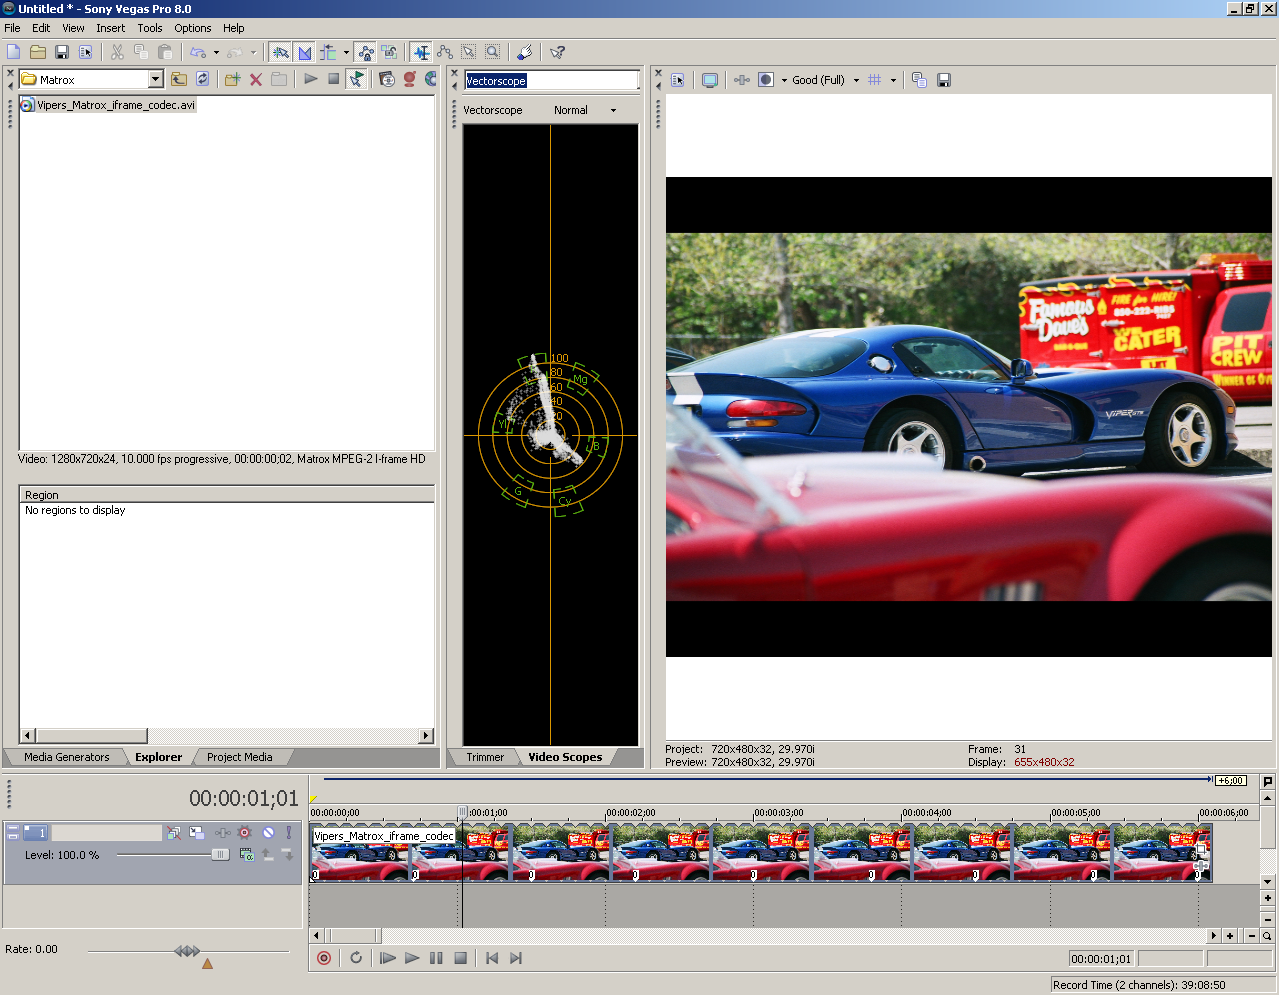Click the Refresh icon in Explorer toolbar

(x=203, y=79)
